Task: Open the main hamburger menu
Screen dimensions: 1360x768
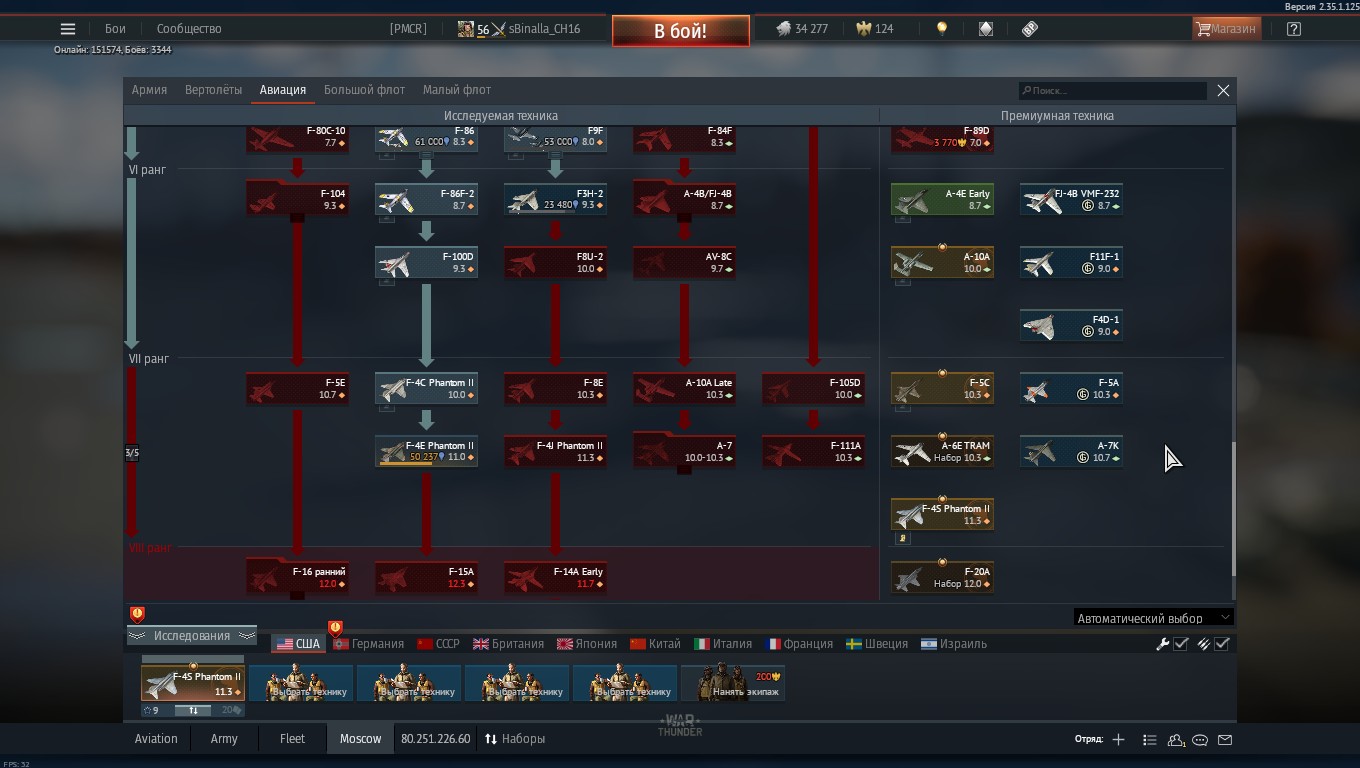Action: pos(68,29)
